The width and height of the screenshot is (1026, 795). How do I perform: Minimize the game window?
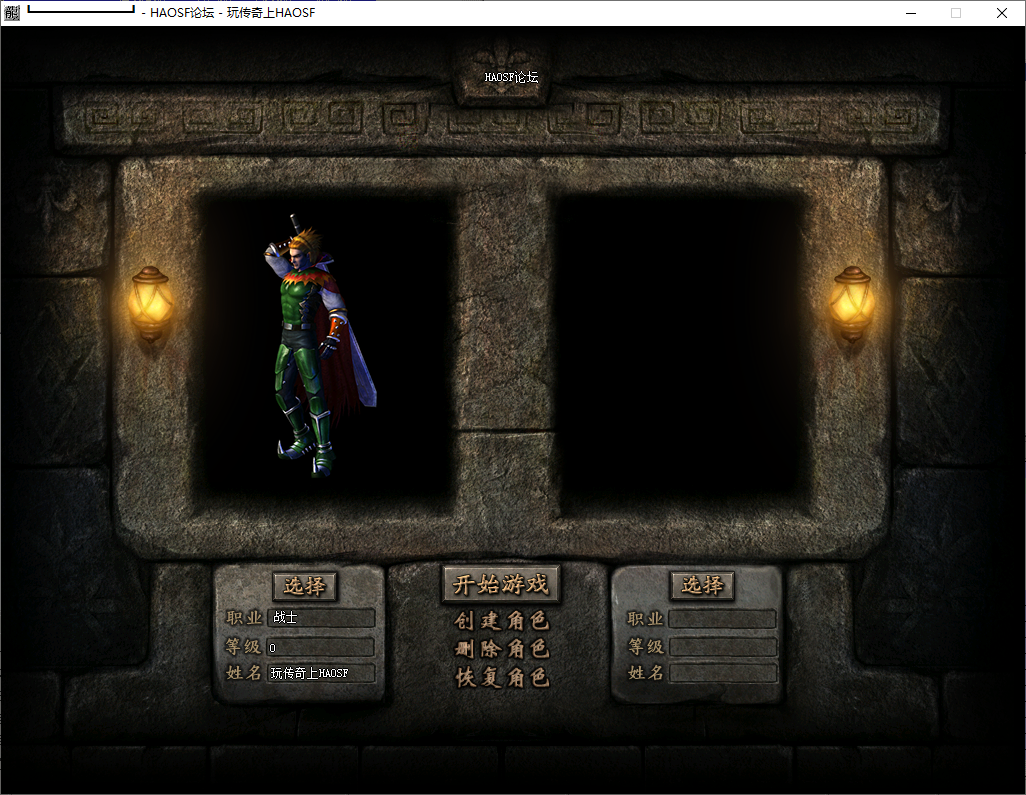coord(910,13)
